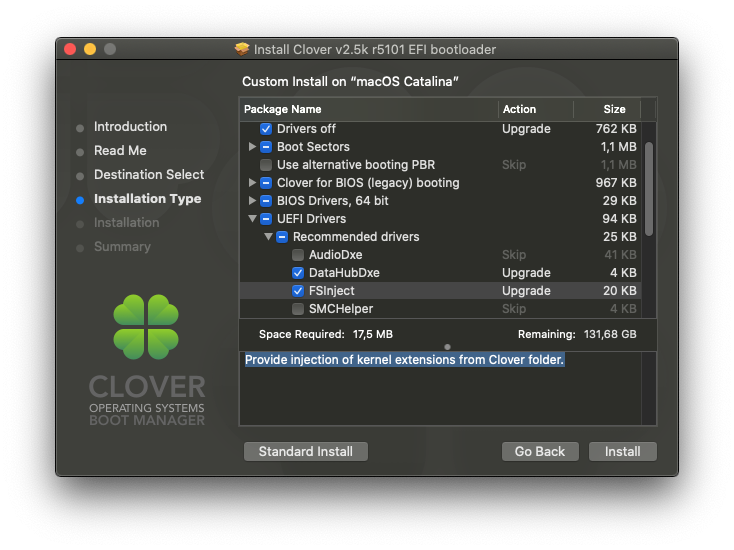Click the 967 KB size value
The height and width of the screenshot is (550, 734).
616,183
